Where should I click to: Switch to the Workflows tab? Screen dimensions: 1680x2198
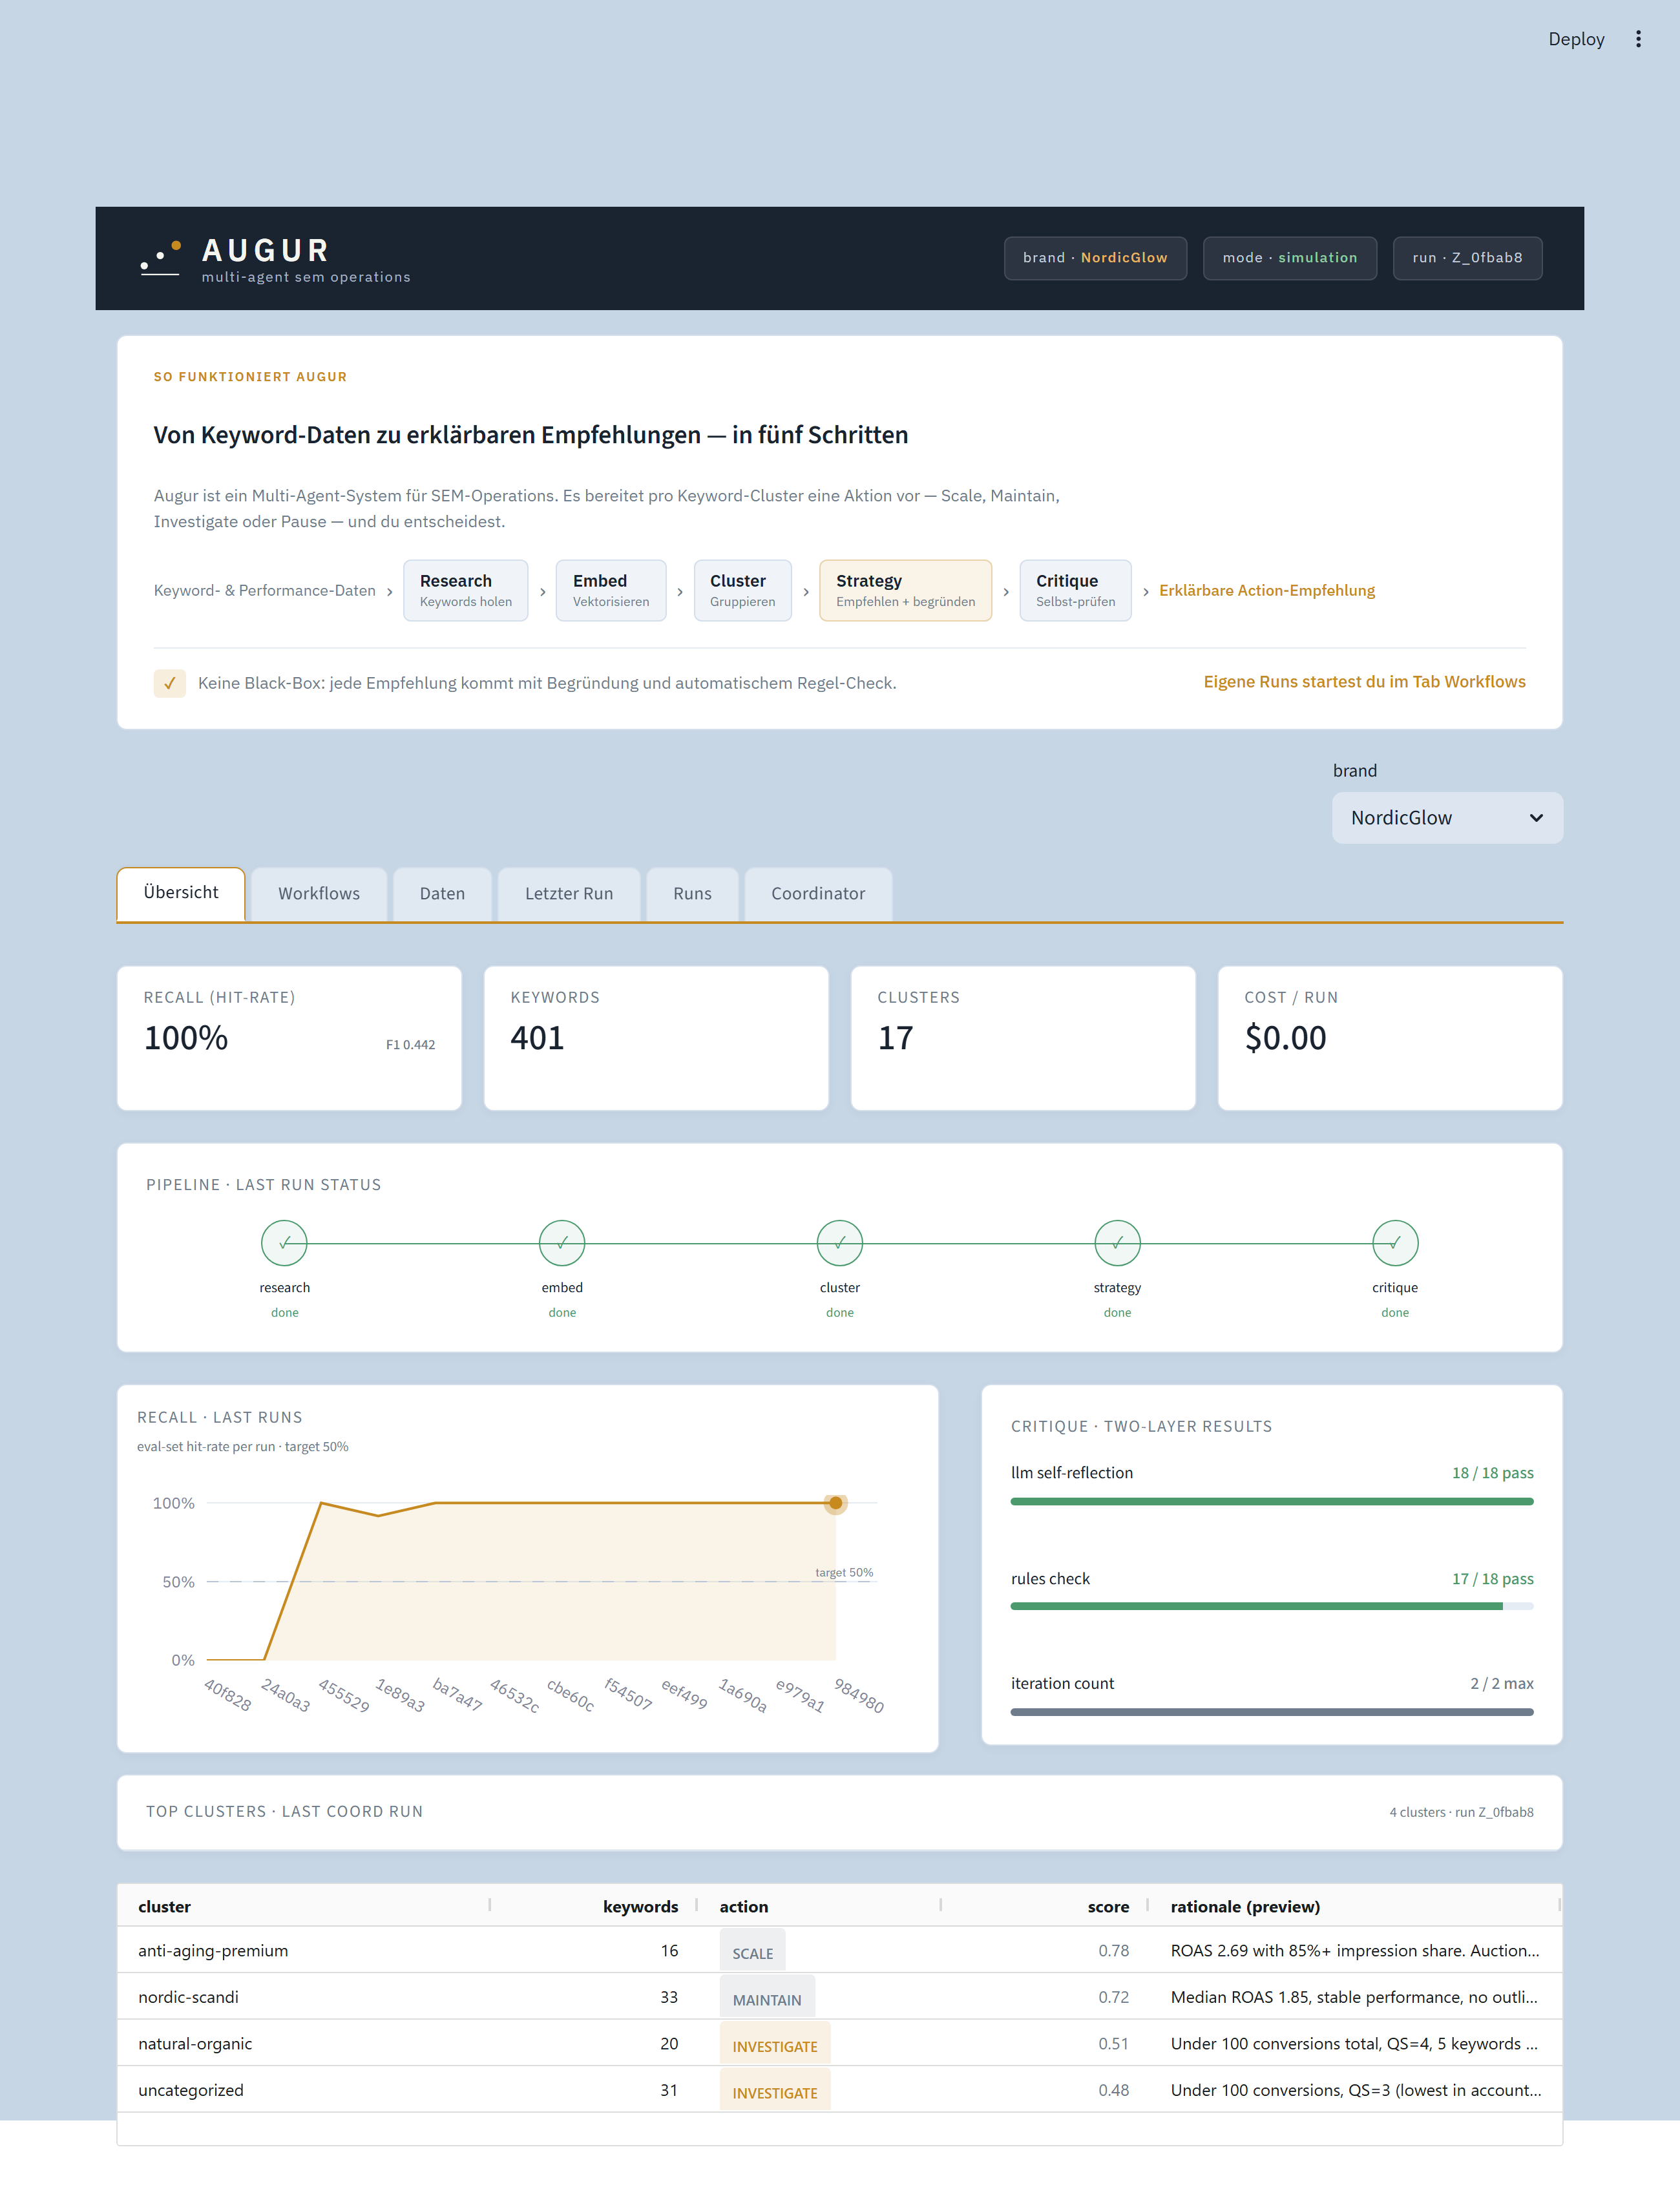319,894
